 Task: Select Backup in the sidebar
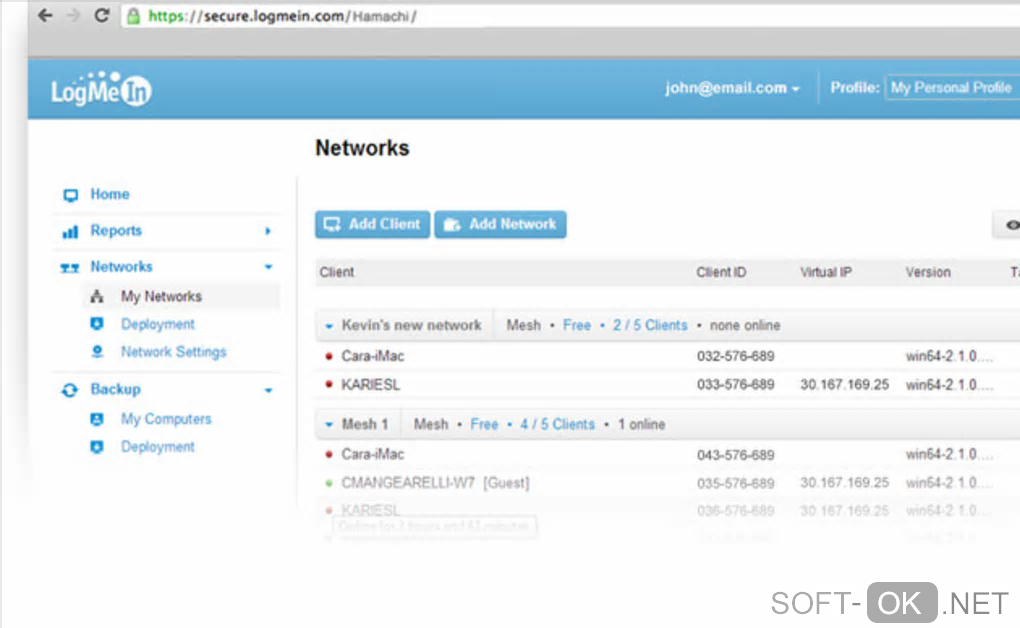tap(115, 389)
